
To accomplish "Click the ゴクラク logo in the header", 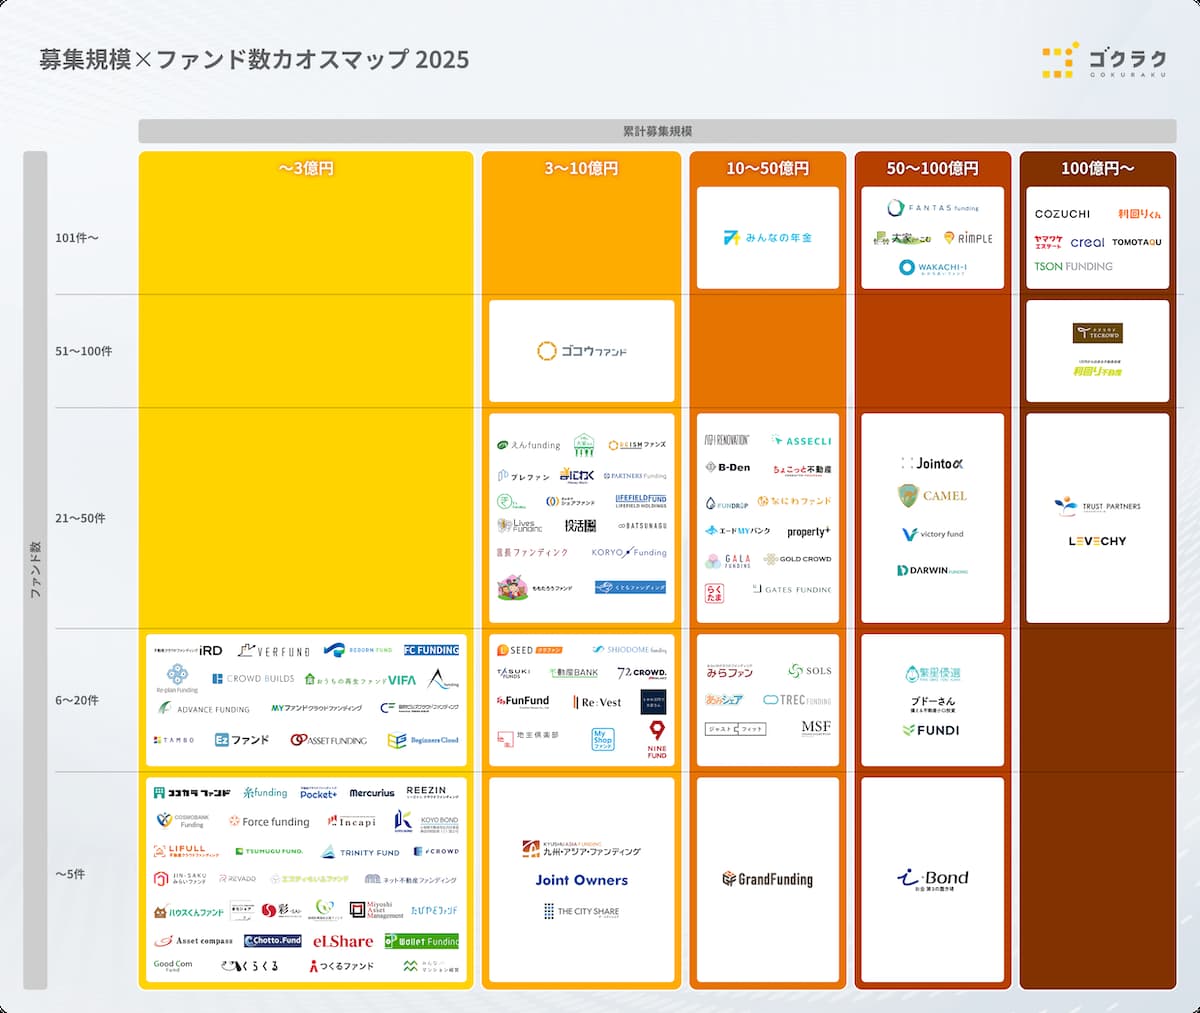I will pos(1103,61).
